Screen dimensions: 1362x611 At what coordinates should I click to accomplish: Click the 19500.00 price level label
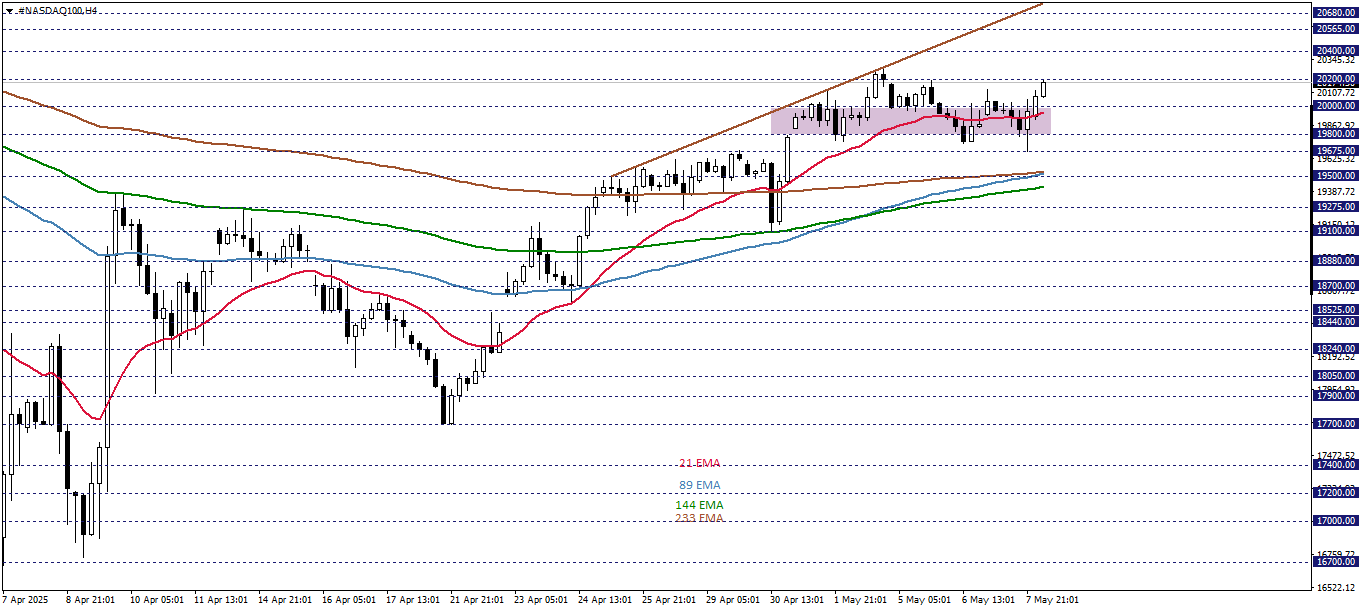1336,175
